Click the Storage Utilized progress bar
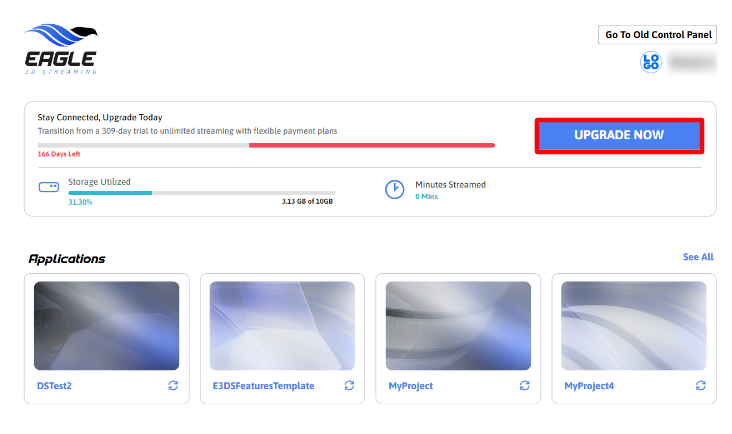The width and height of the screenshot is (732, 434). click(201, 192)
